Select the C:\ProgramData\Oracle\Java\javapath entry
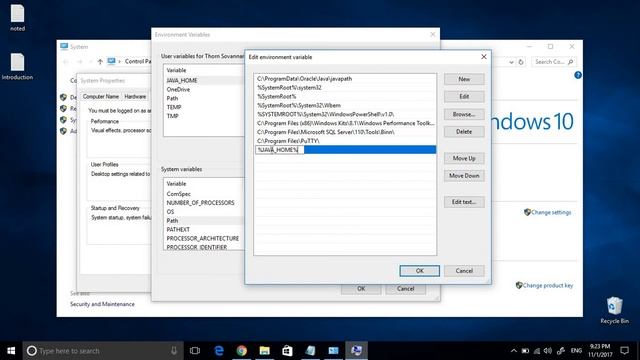 click(345, 79)
